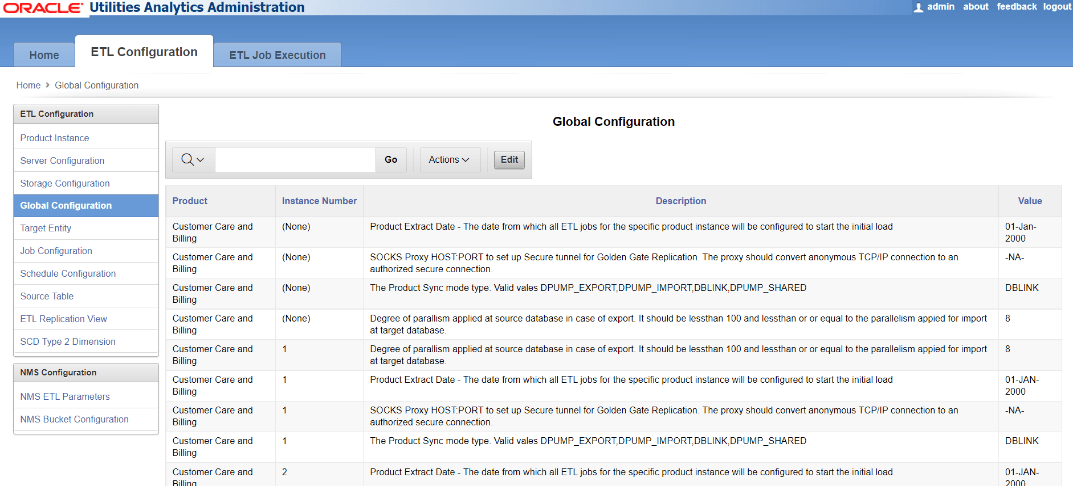The width and height of the screenshot is (1073, 486).
Task: Sort by the Description column header
Action: pyautogui.click(x=681, y=201)
